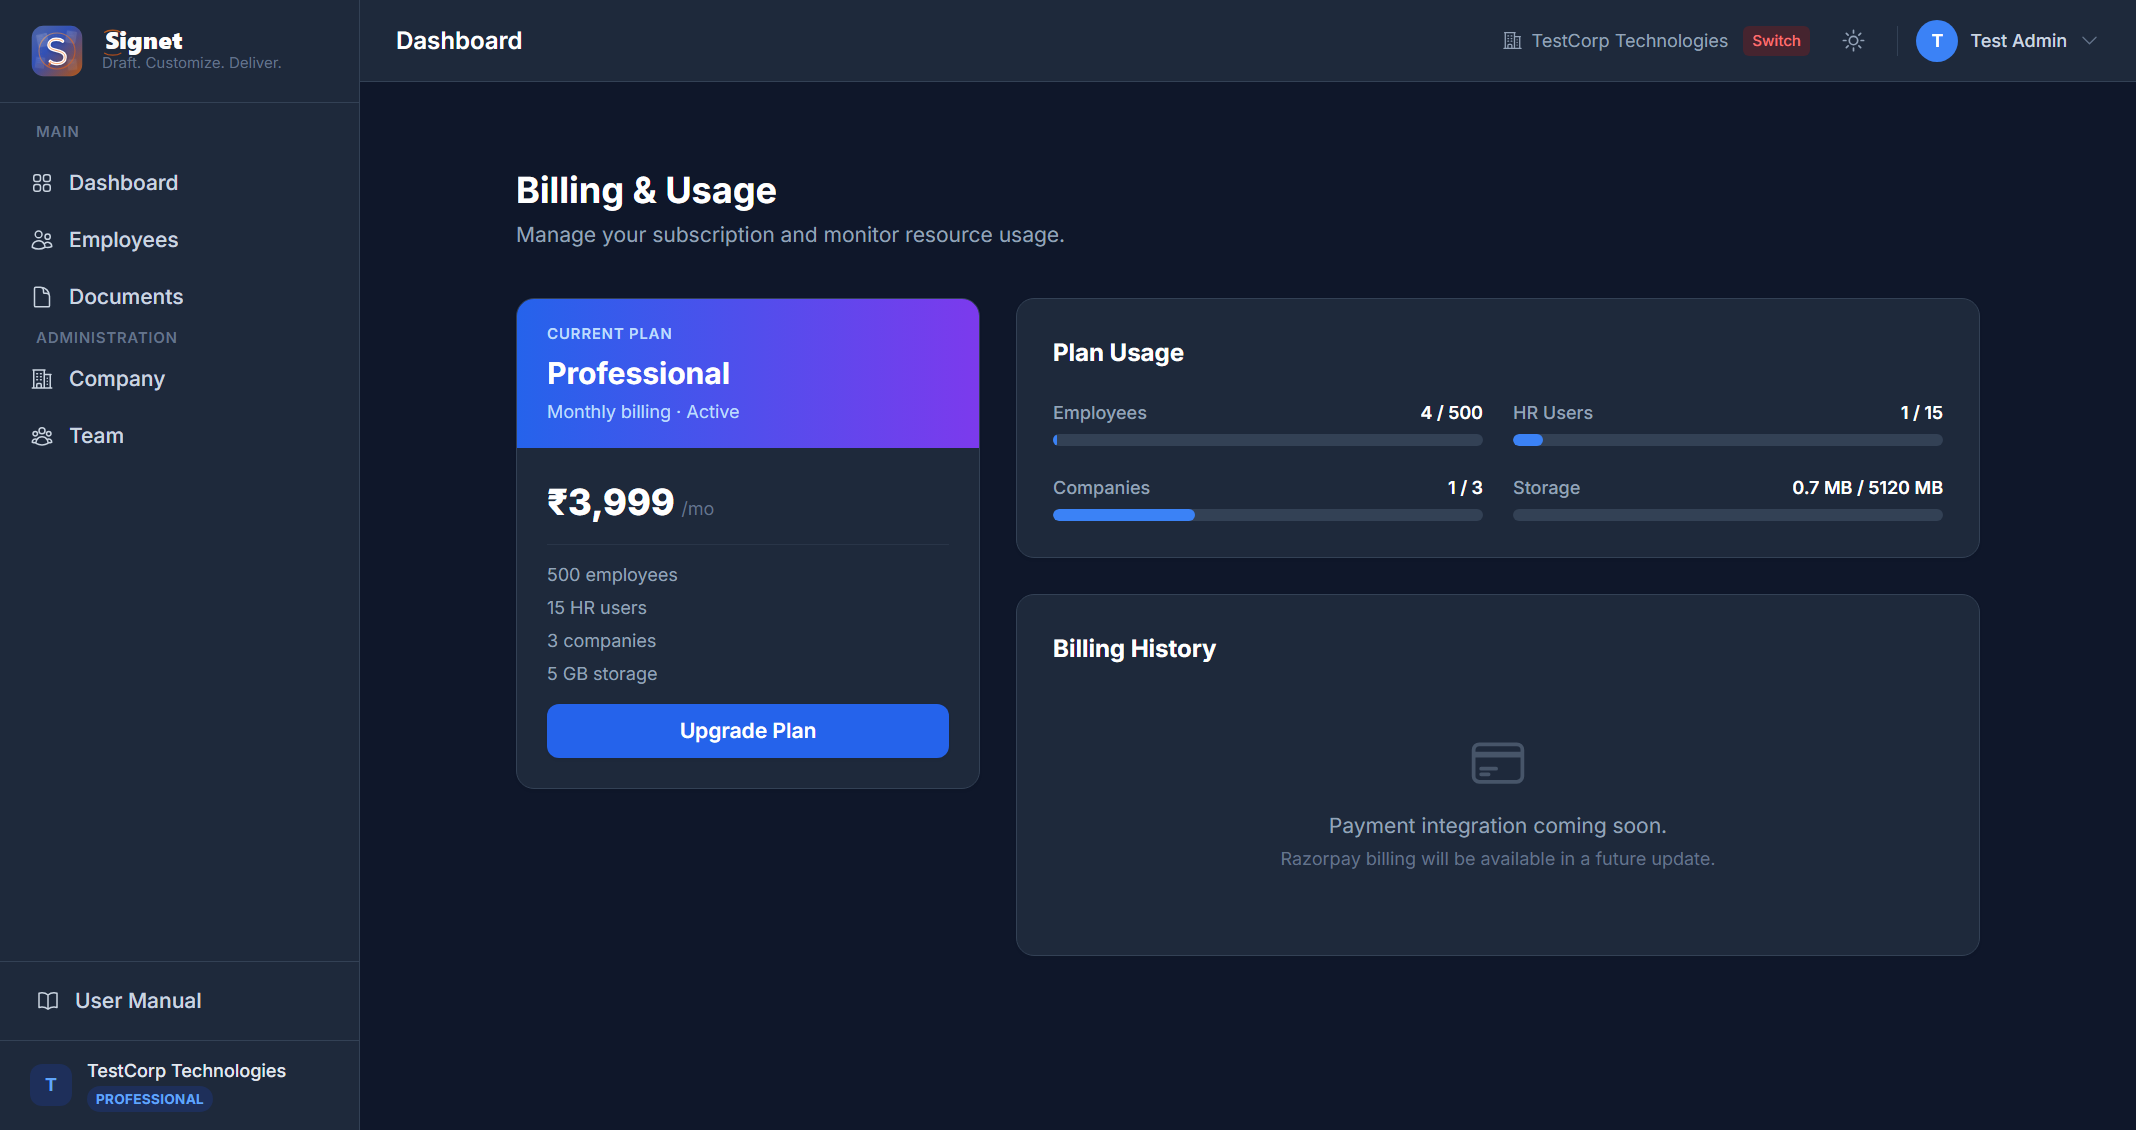Viewport: 2136px width, 1130px height.
Task: Open TestCorp Technologies company selector in header
Action: [1616, 41]
